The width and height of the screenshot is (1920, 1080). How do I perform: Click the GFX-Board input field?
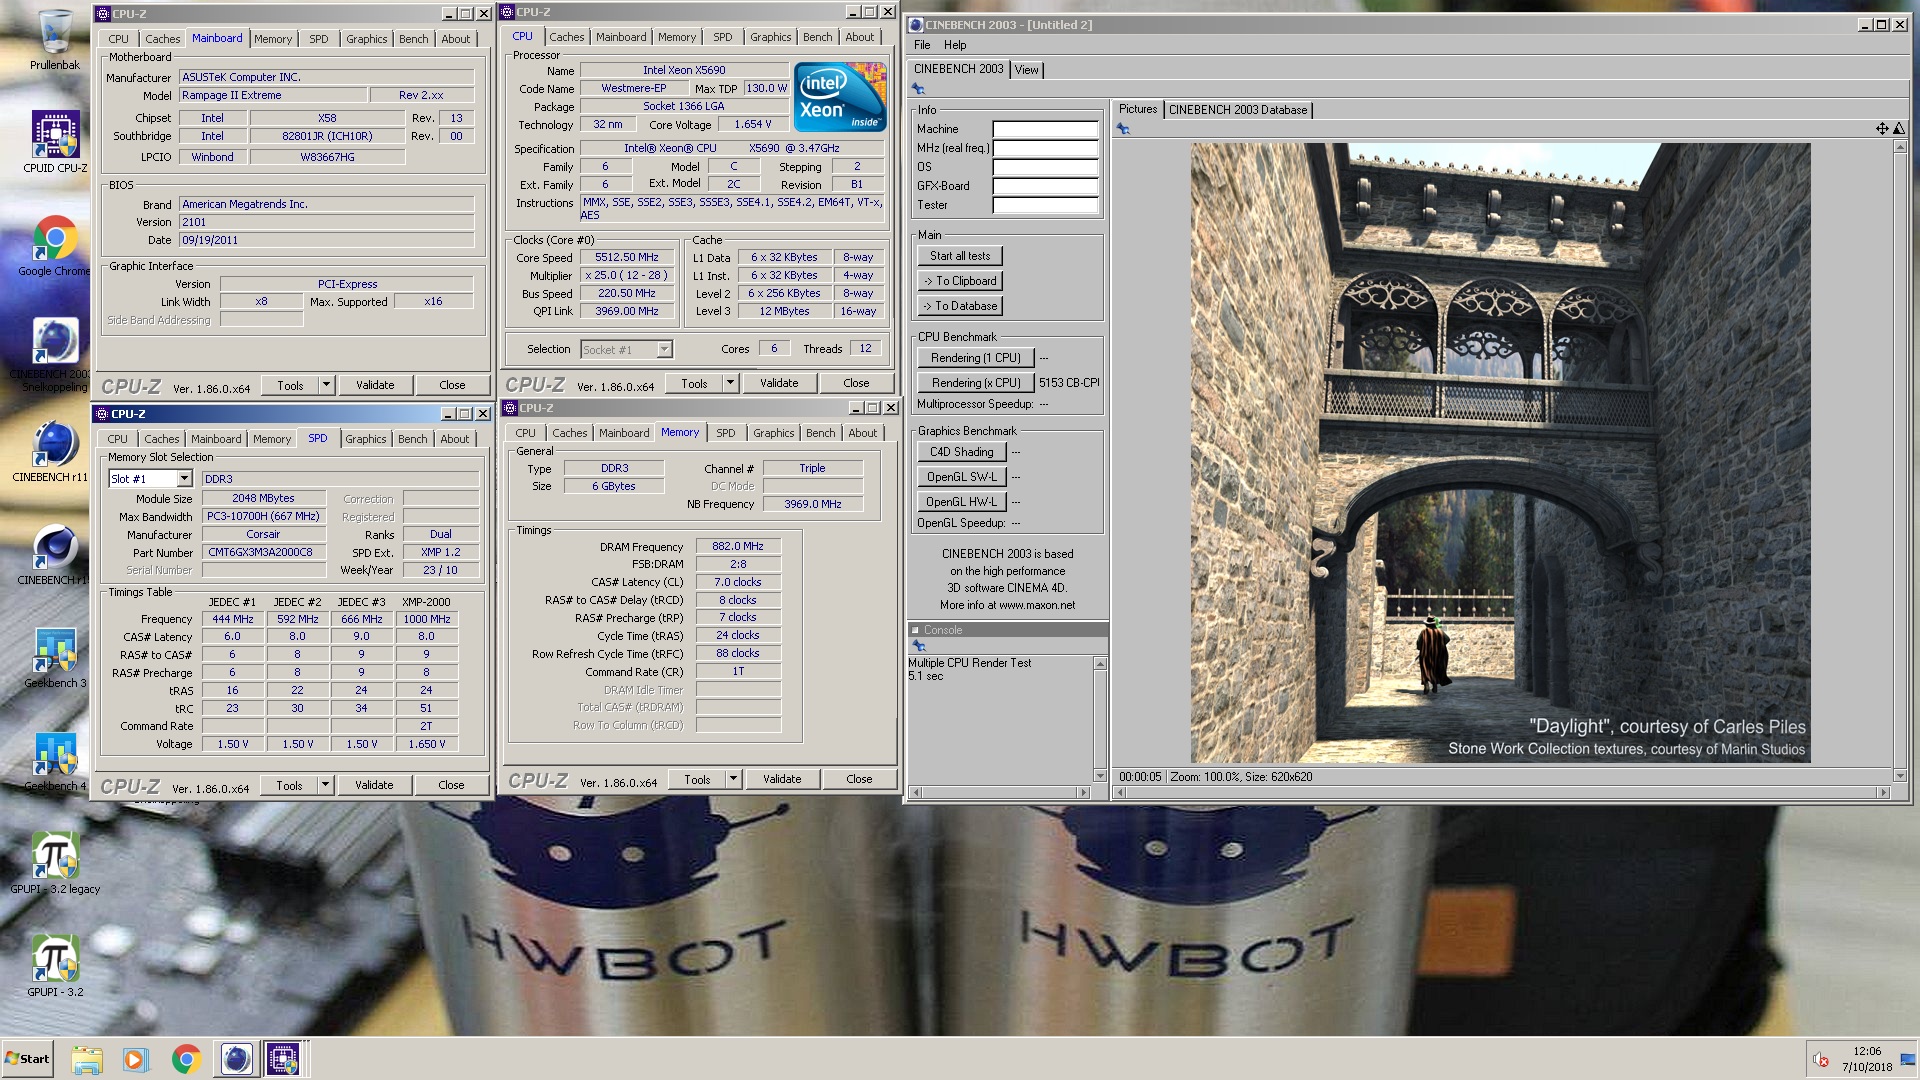(1045, 186)
